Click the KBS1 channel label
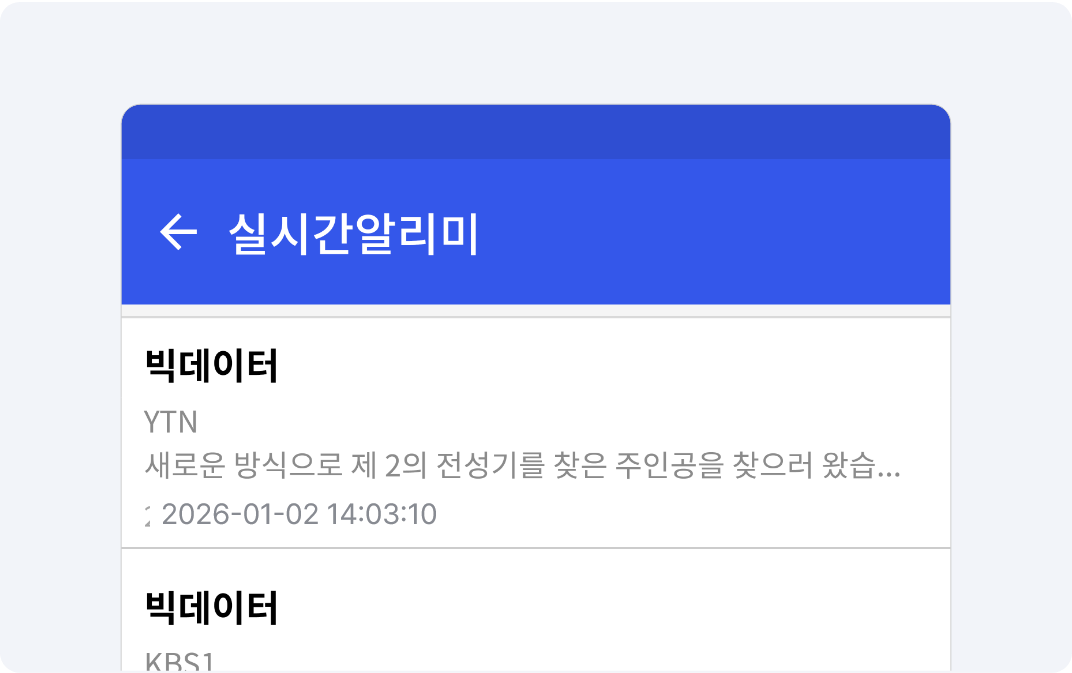 click(x=177, y=660)
